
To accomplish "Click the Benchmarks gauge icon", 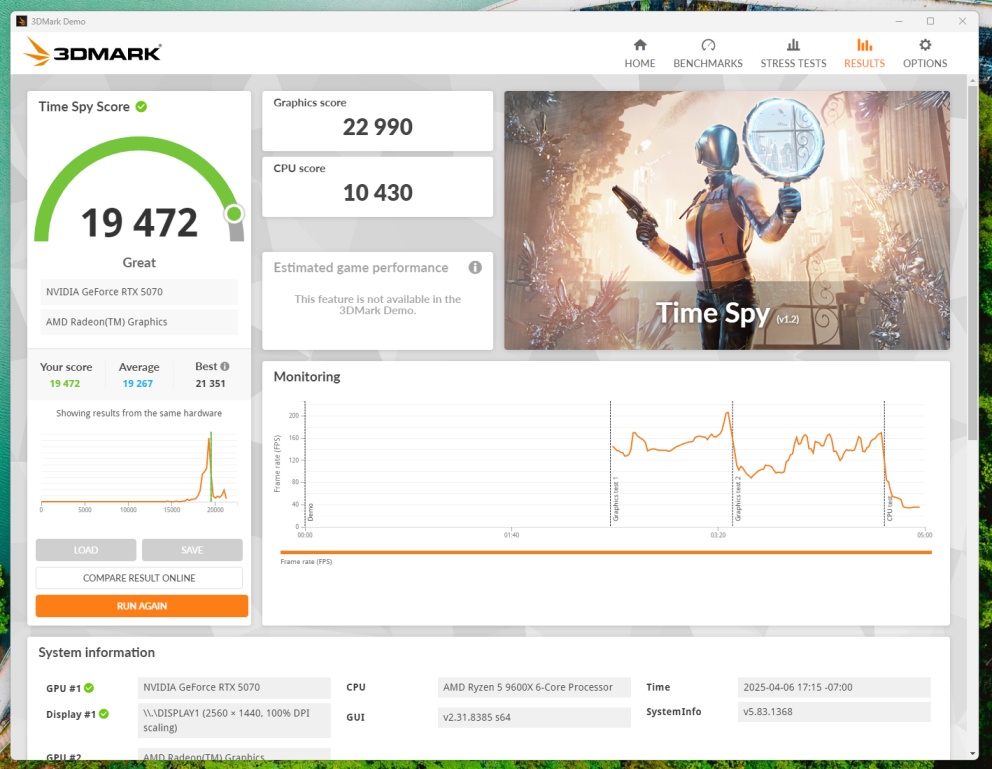I will point(708,45).
